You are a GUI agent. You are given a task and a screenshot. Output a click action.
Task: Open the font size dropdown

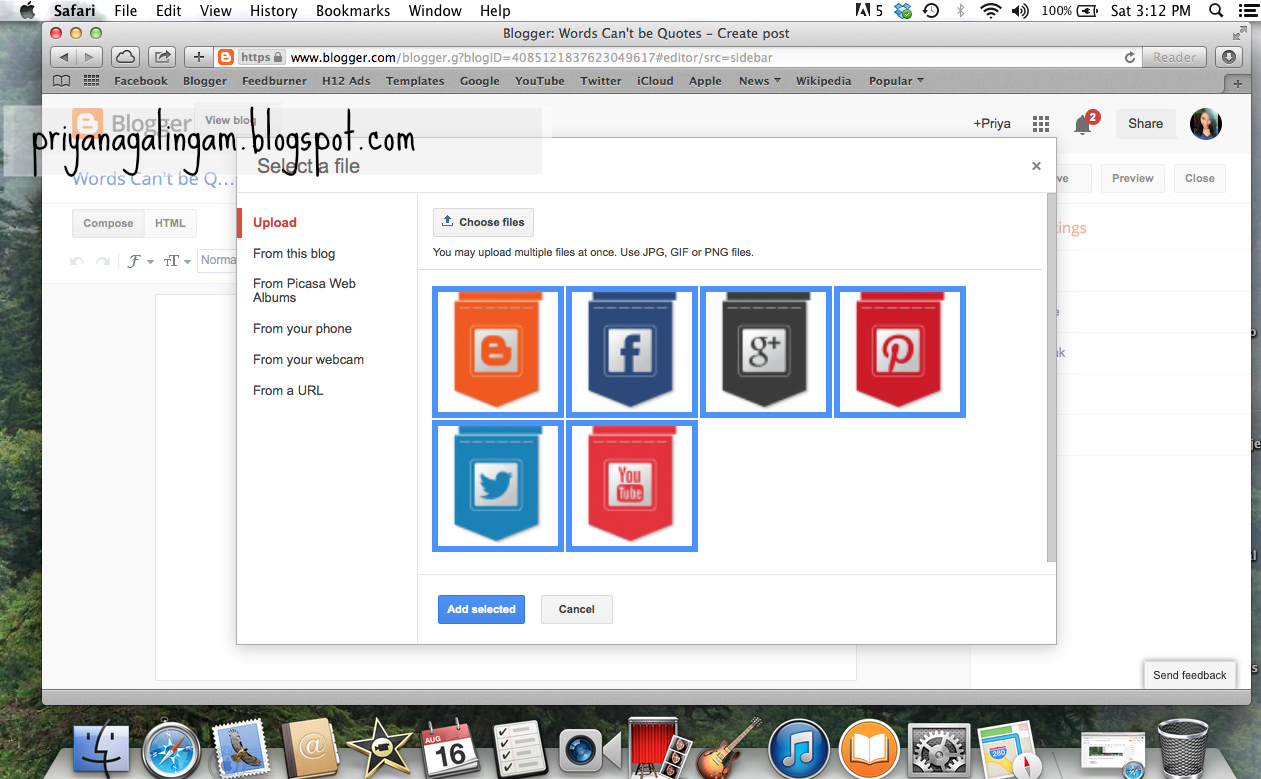coord(176,261)
